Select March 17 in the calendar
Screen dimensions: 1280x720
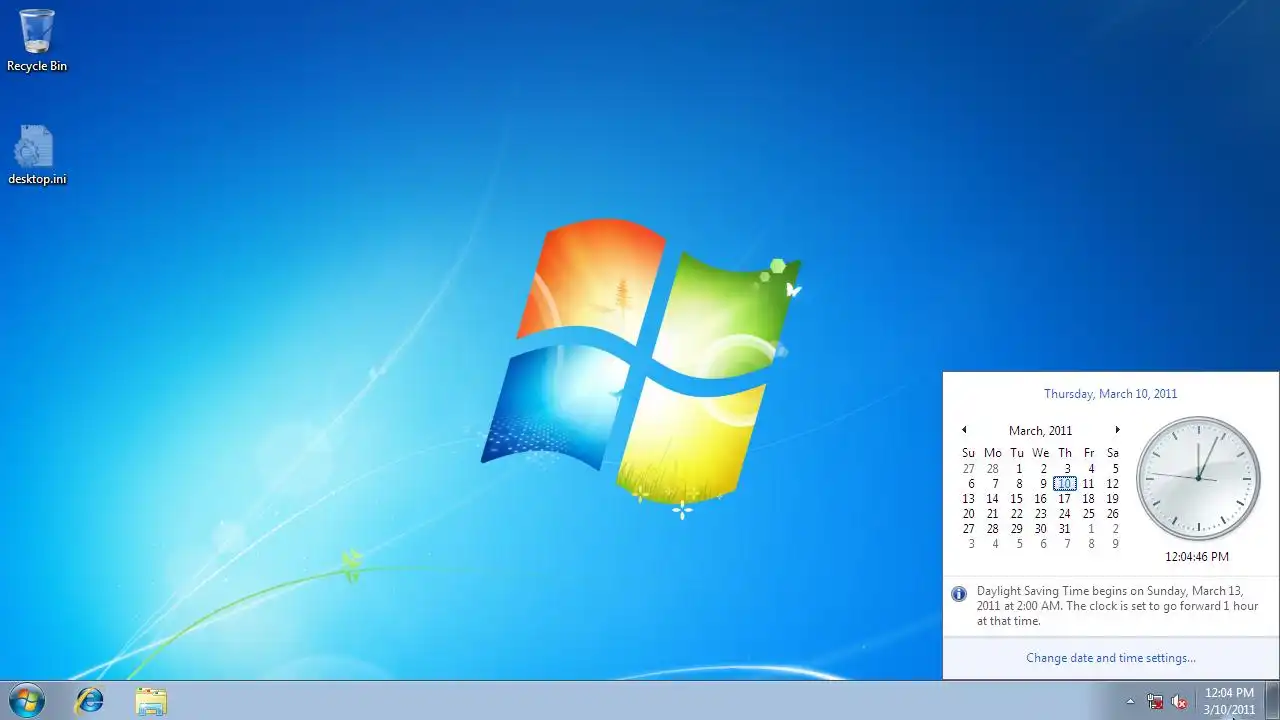(1064, 499)
